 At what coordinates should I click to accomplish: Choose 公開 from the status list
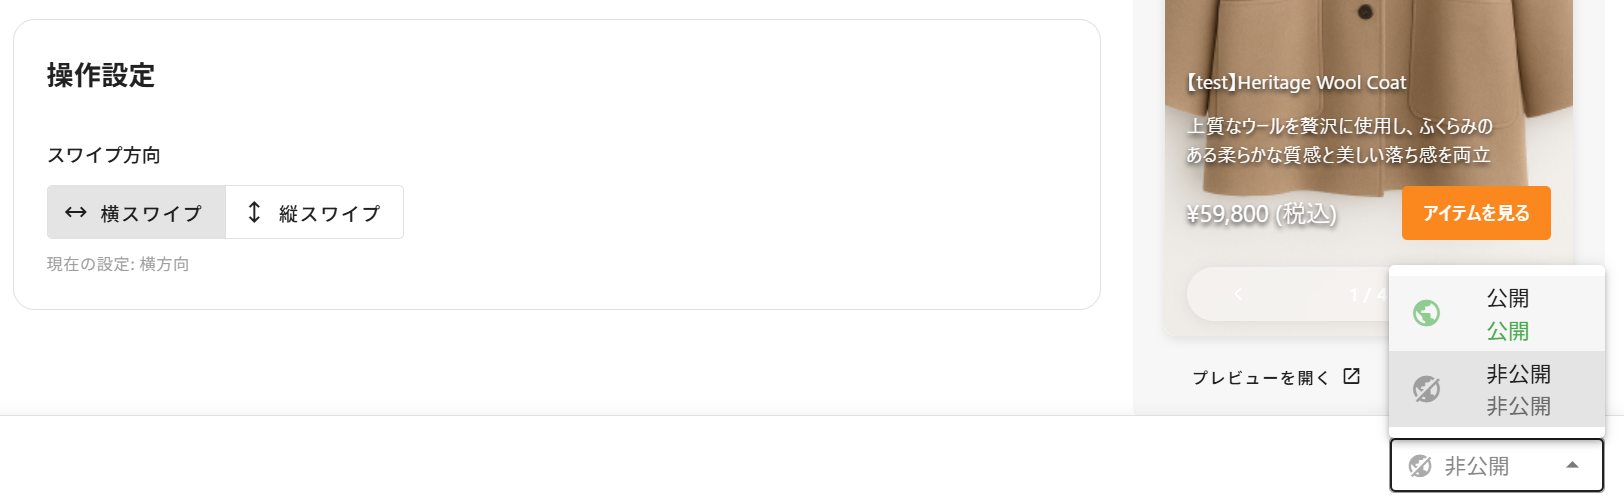click(x=1507, y=313)
